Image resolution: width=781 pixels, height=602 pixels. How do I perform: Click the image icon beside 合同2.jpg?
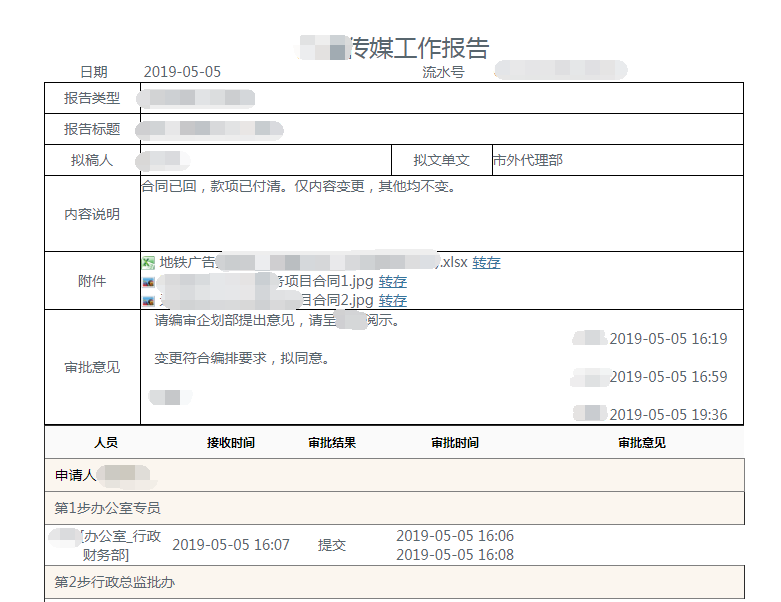(x=148, y=301)
